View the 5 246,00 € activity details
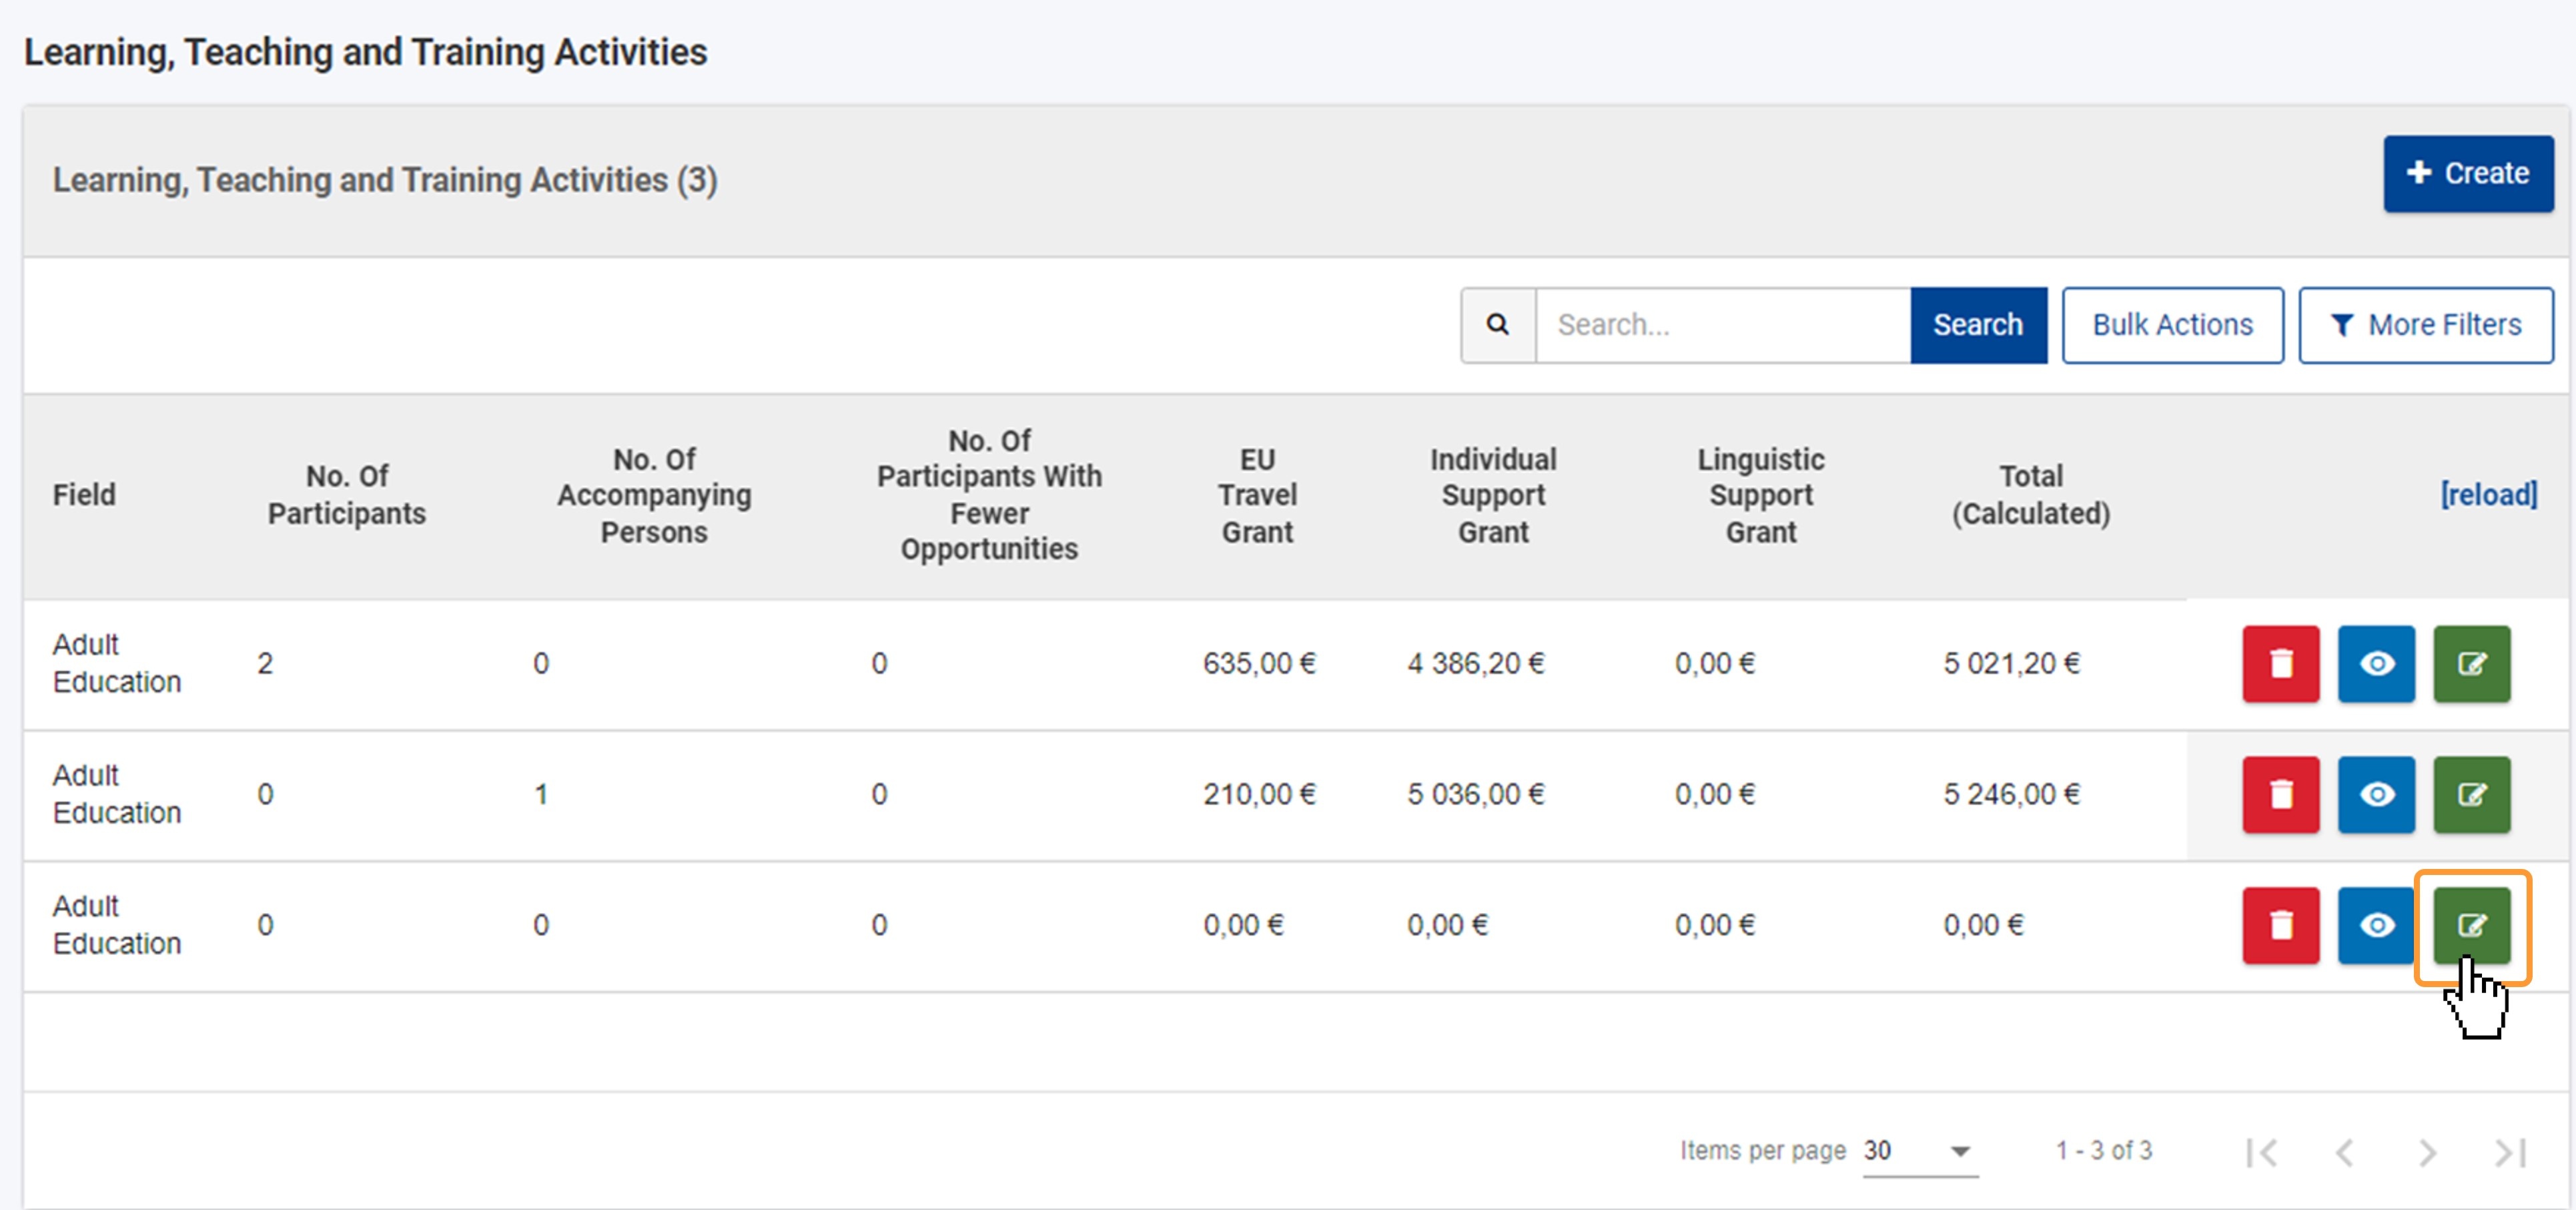 pyautogui.click(x=2376, y=795)
